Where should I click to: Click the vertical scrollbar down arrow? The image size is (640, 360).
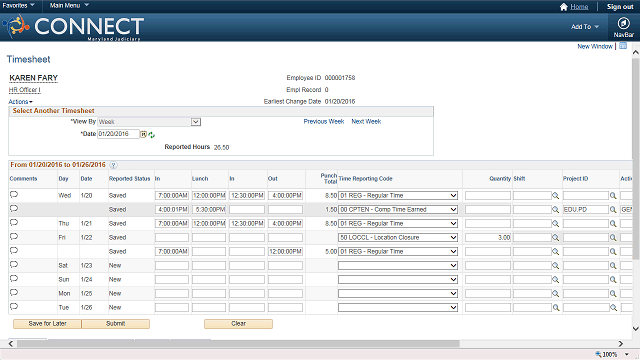click(636, 329)
